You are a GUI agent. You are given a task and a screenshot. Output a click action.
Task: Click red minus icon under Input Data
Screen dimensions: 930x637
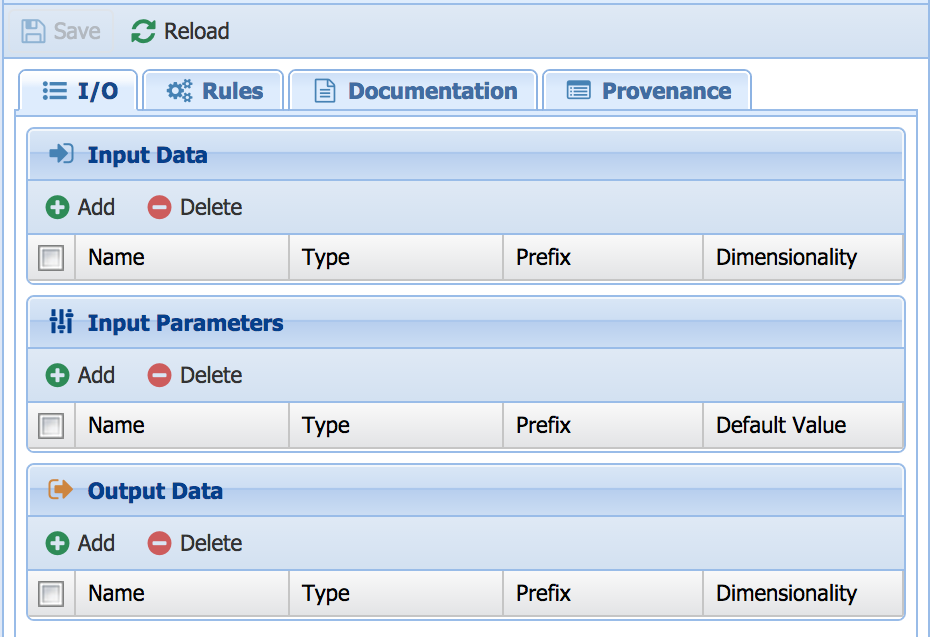click(159, 208)
